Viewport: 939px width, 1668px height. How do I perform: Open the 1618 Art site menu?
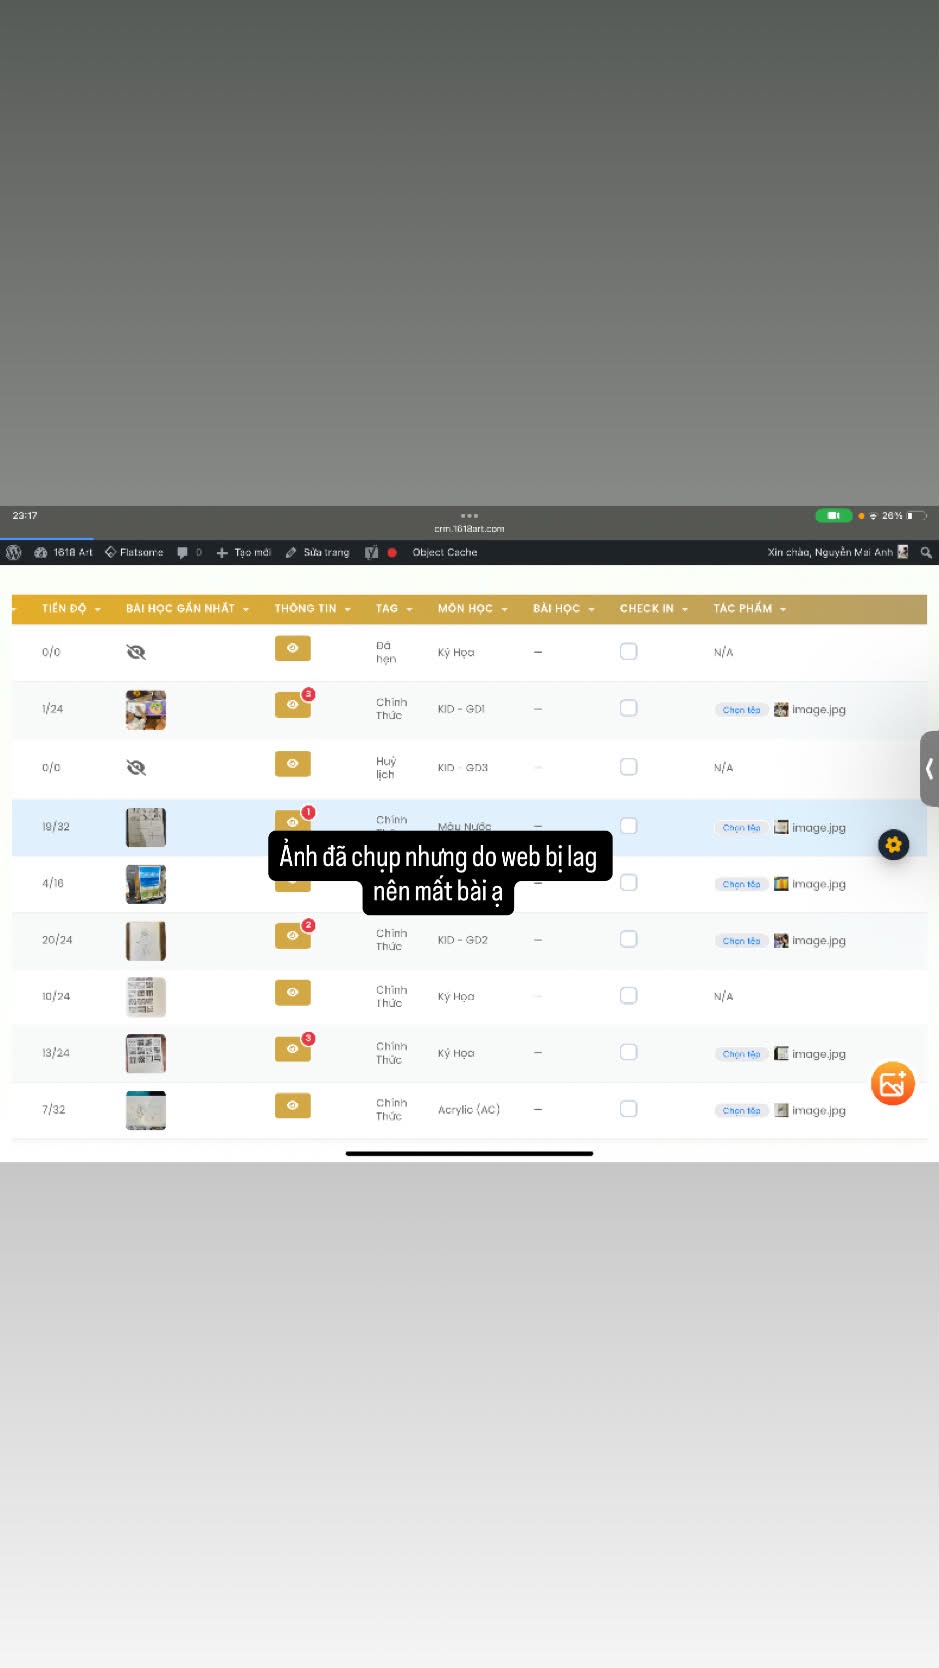pyautogui.click(x=63, y=552)
